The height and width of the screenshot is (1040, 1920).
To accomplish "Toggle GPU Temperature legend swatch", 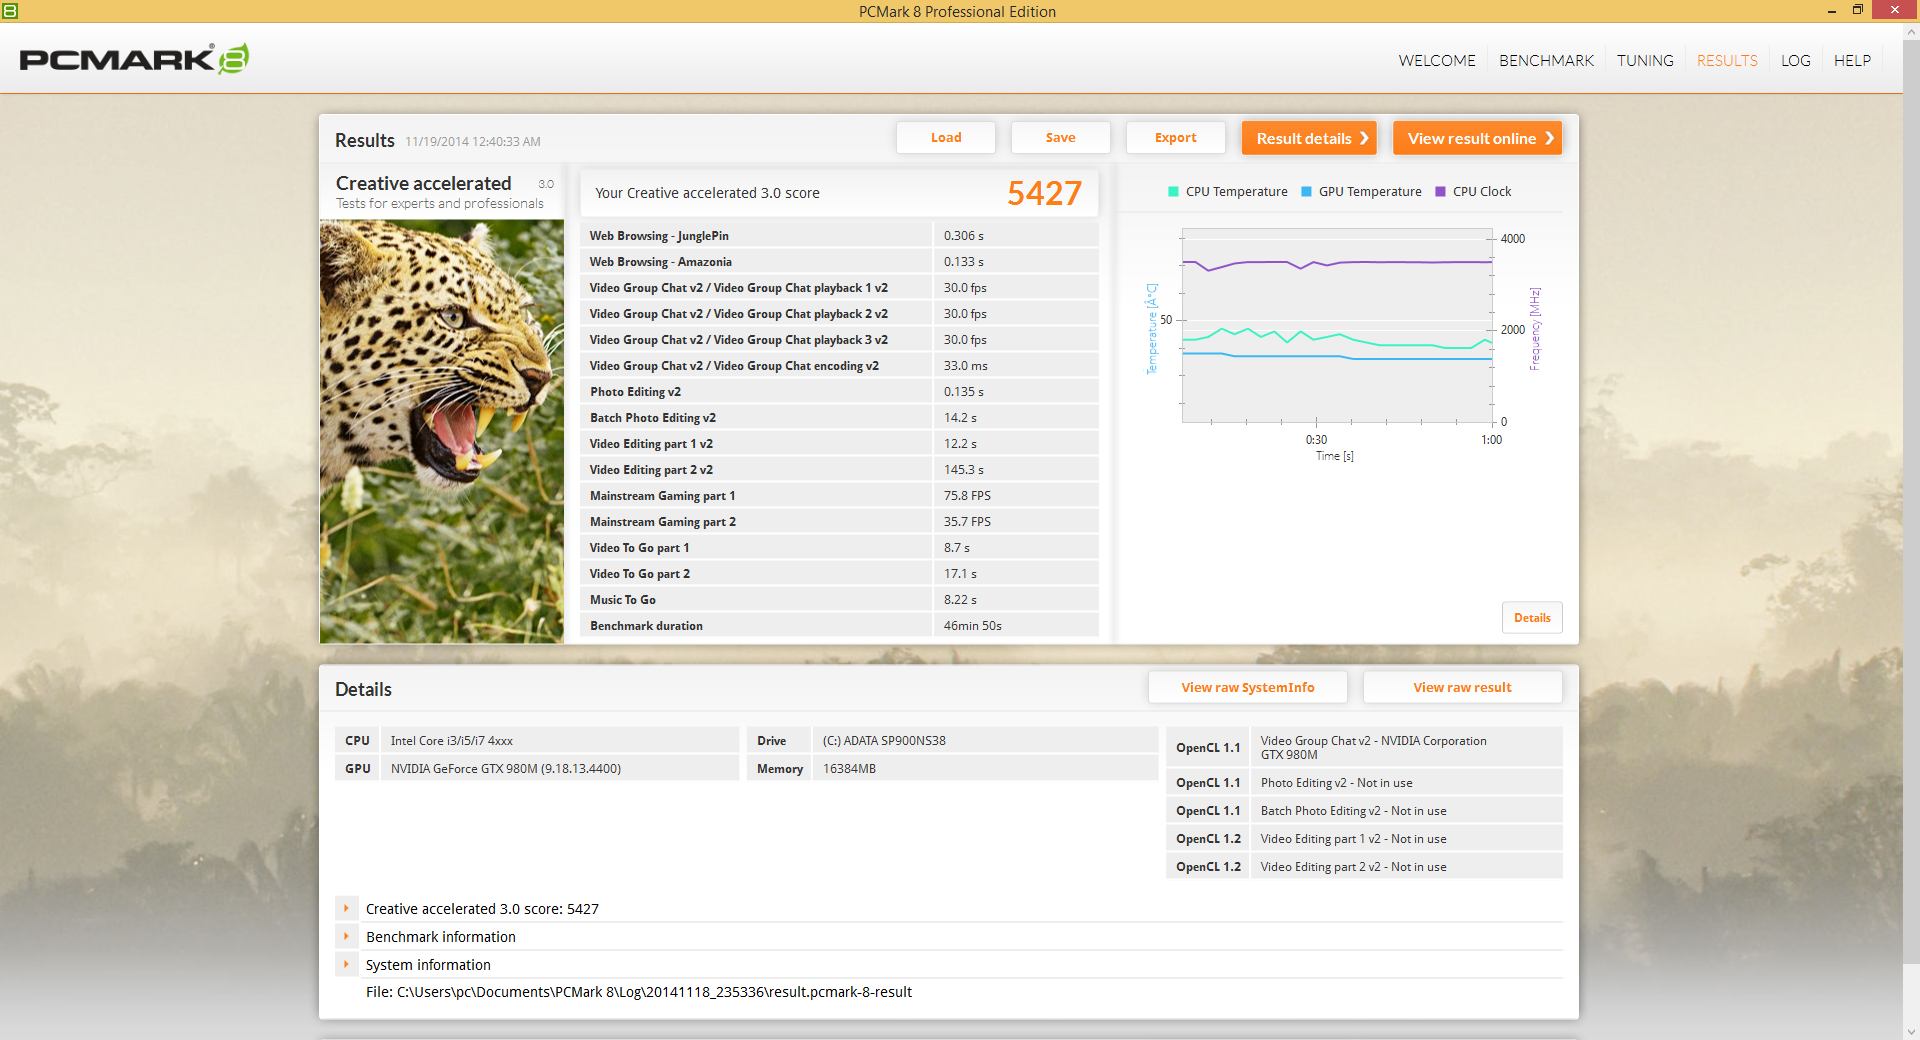I will (x=1306, y=192).
